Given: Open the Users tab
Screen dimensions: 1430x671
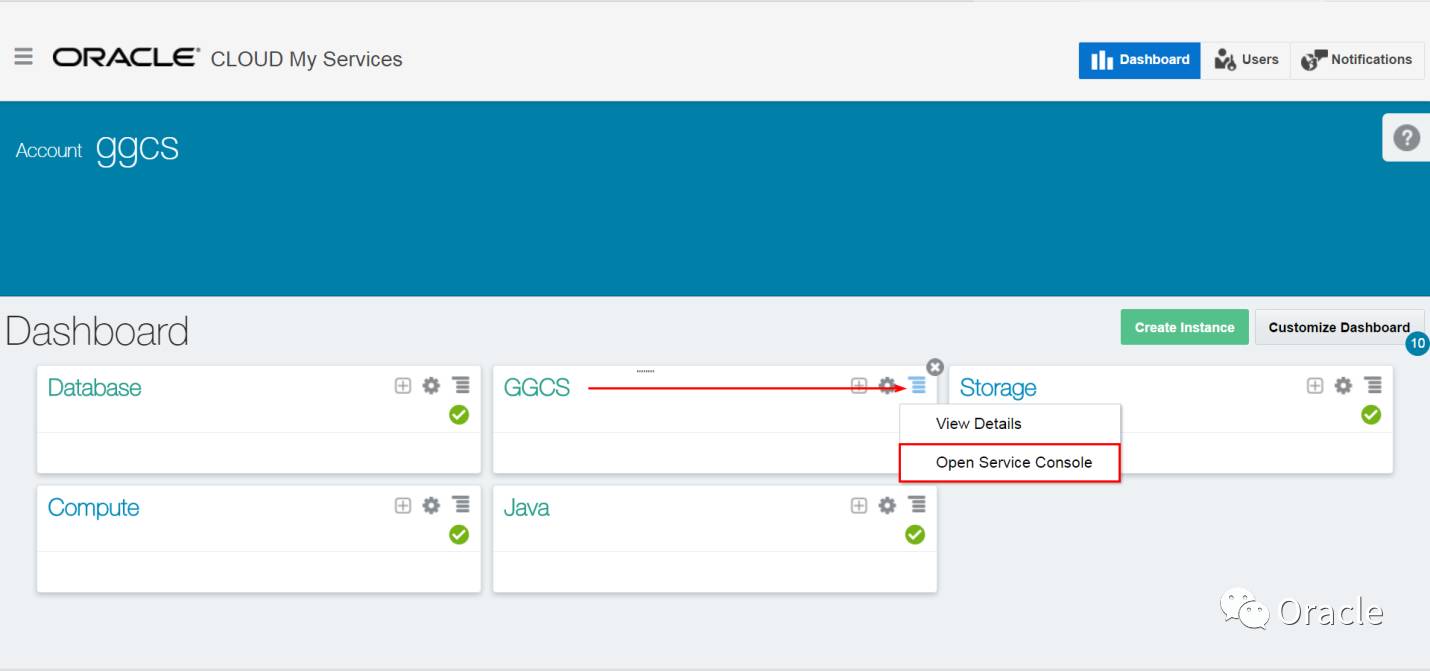Looking at the screenshot, I should [1246, 60].
